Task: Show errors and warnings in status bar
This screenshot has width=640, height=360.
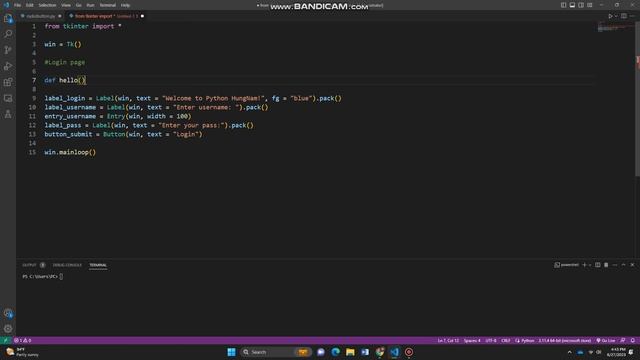Action: [23, 340]
